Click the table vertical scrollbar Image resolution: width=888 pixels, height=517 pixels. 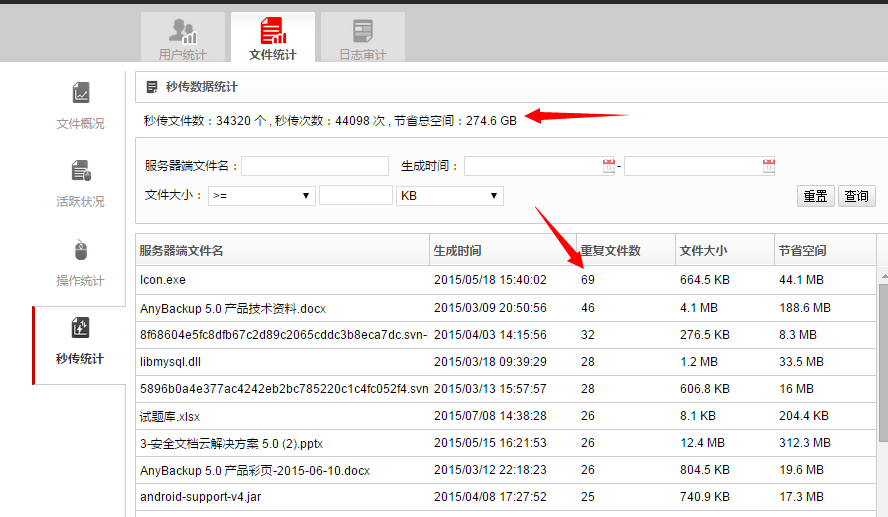pos(882,380)
